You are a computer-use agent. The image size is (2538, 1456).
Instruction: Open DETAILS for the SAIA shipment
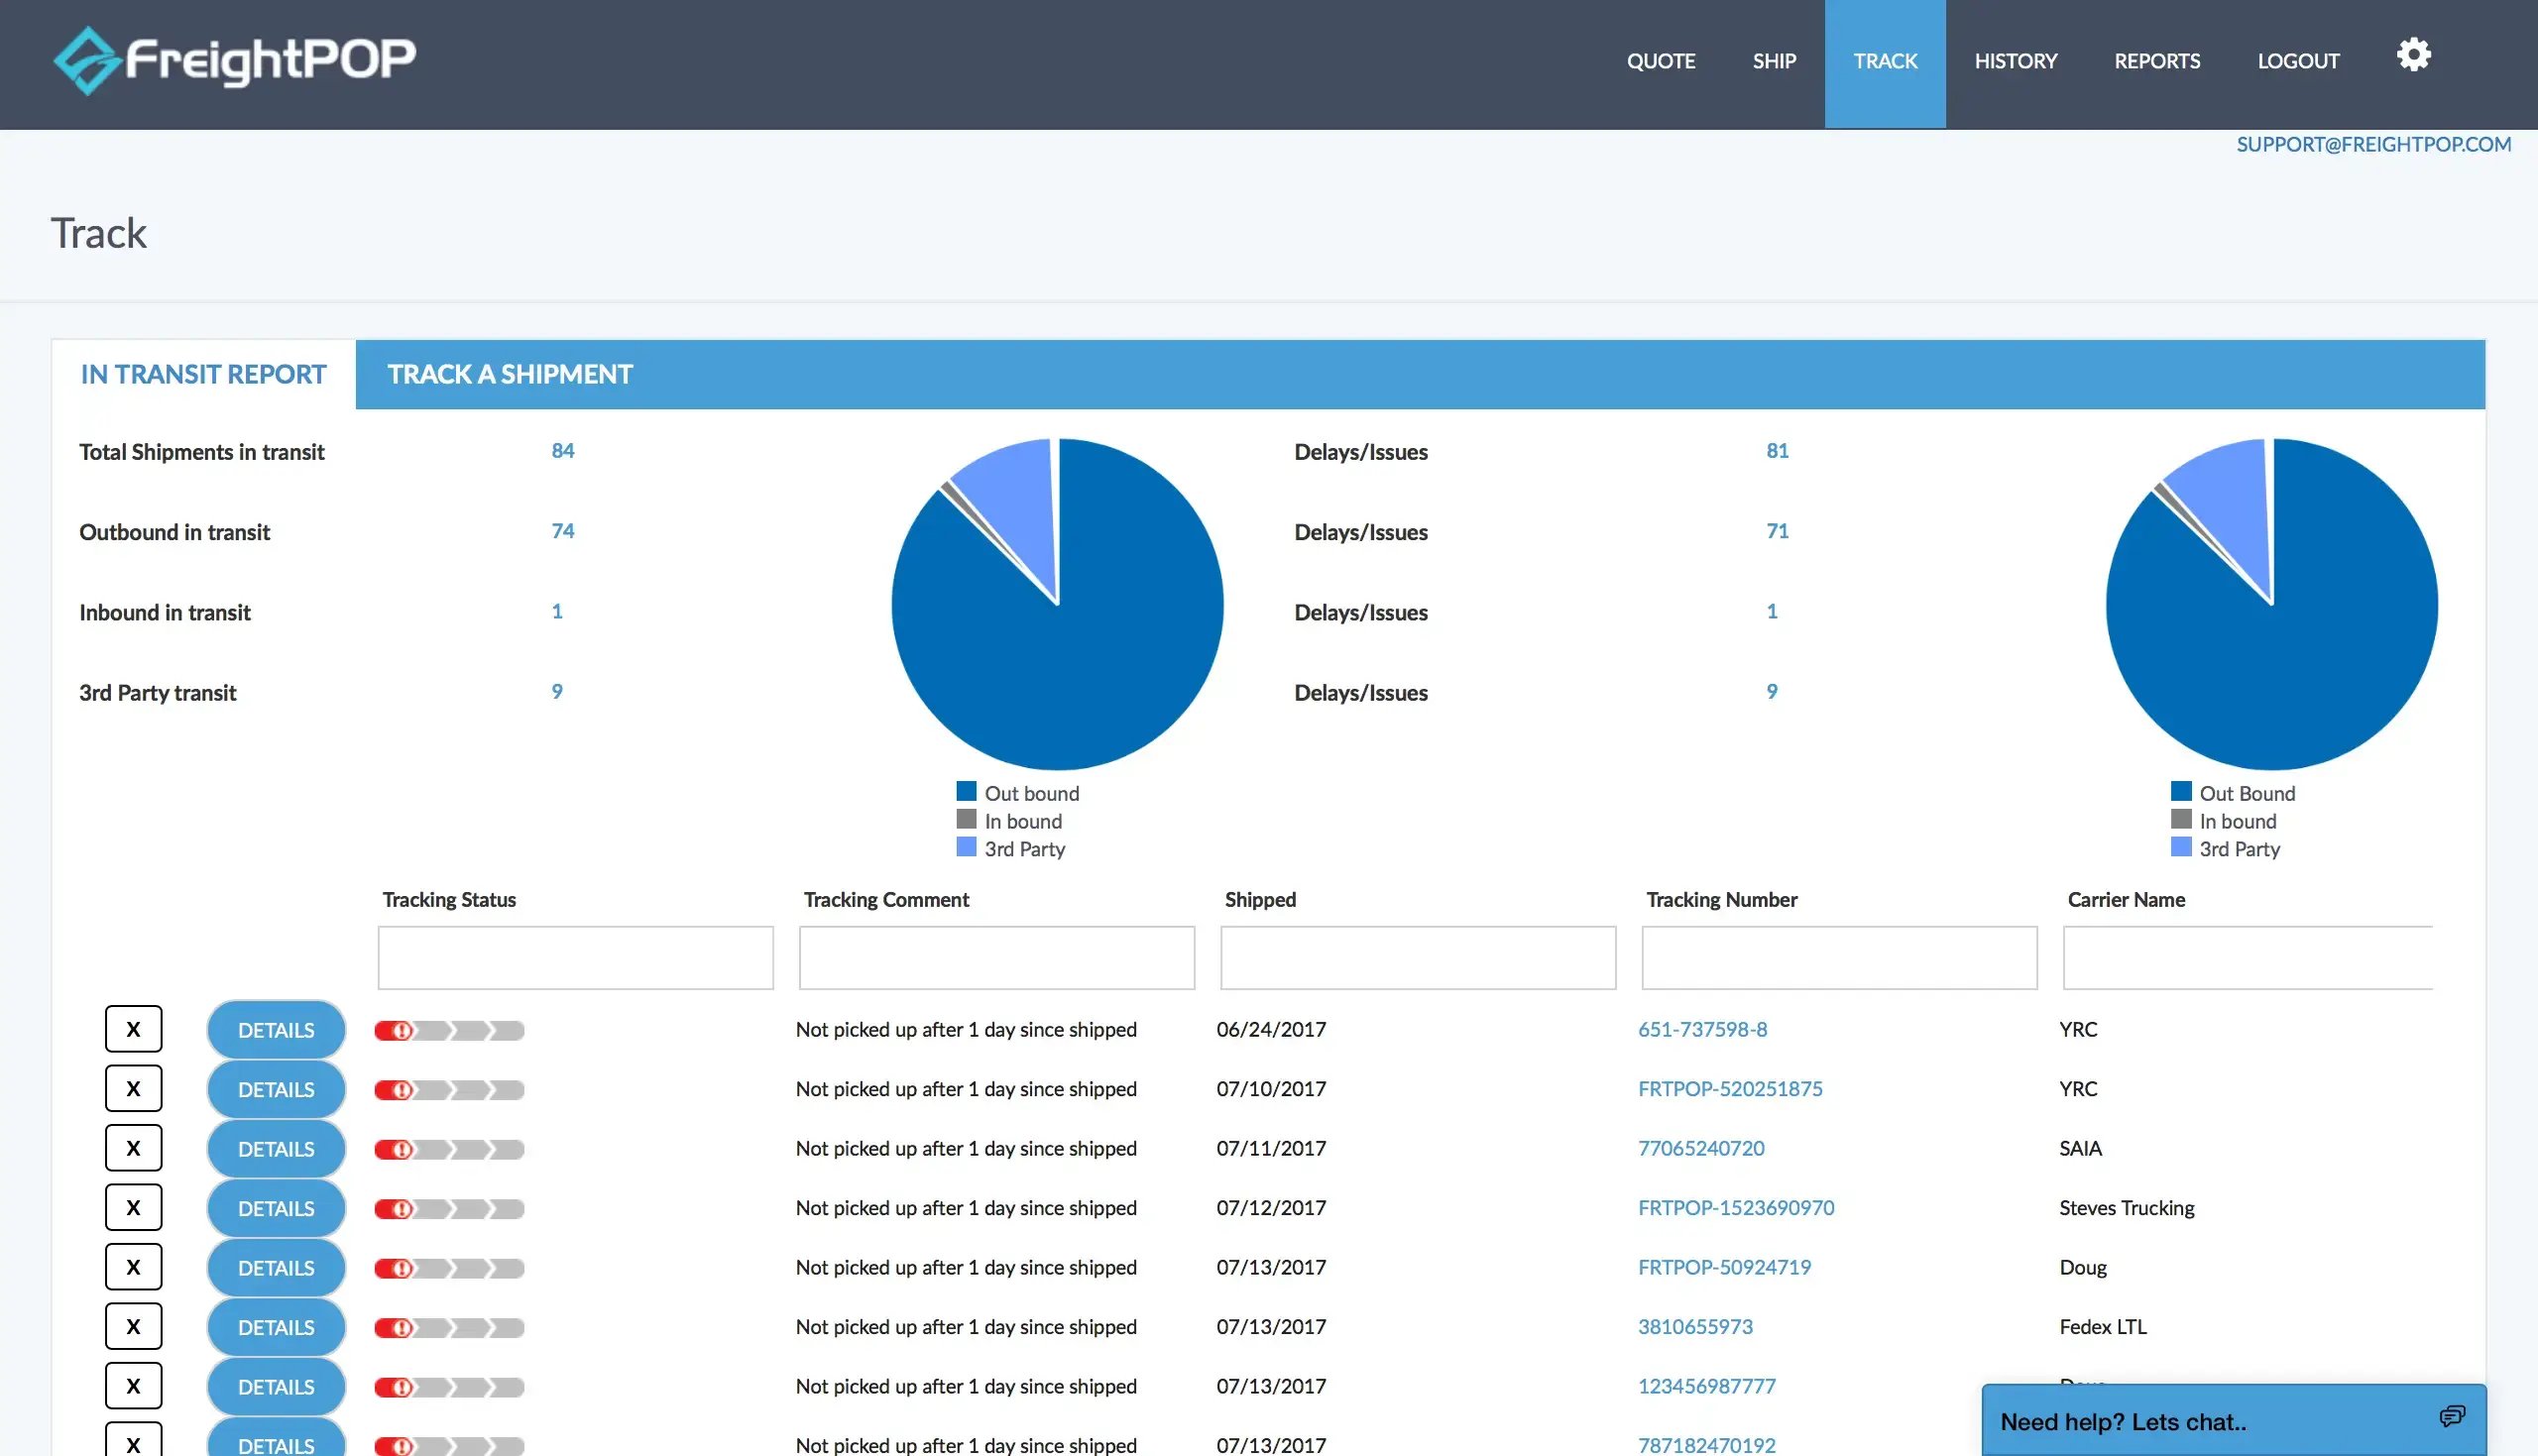(x=276, y=1149)
